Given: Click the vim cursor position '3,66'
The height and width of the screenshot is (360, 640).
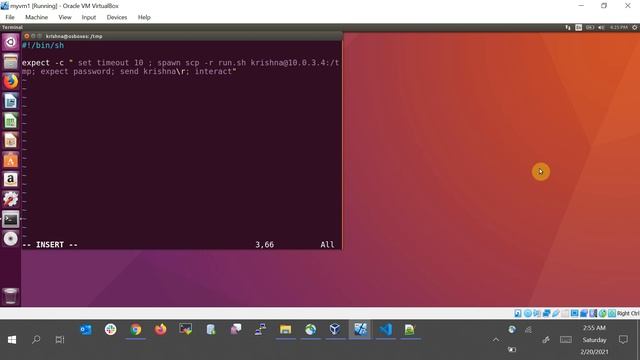Looking at the screenshot, I should click(264, 244).
